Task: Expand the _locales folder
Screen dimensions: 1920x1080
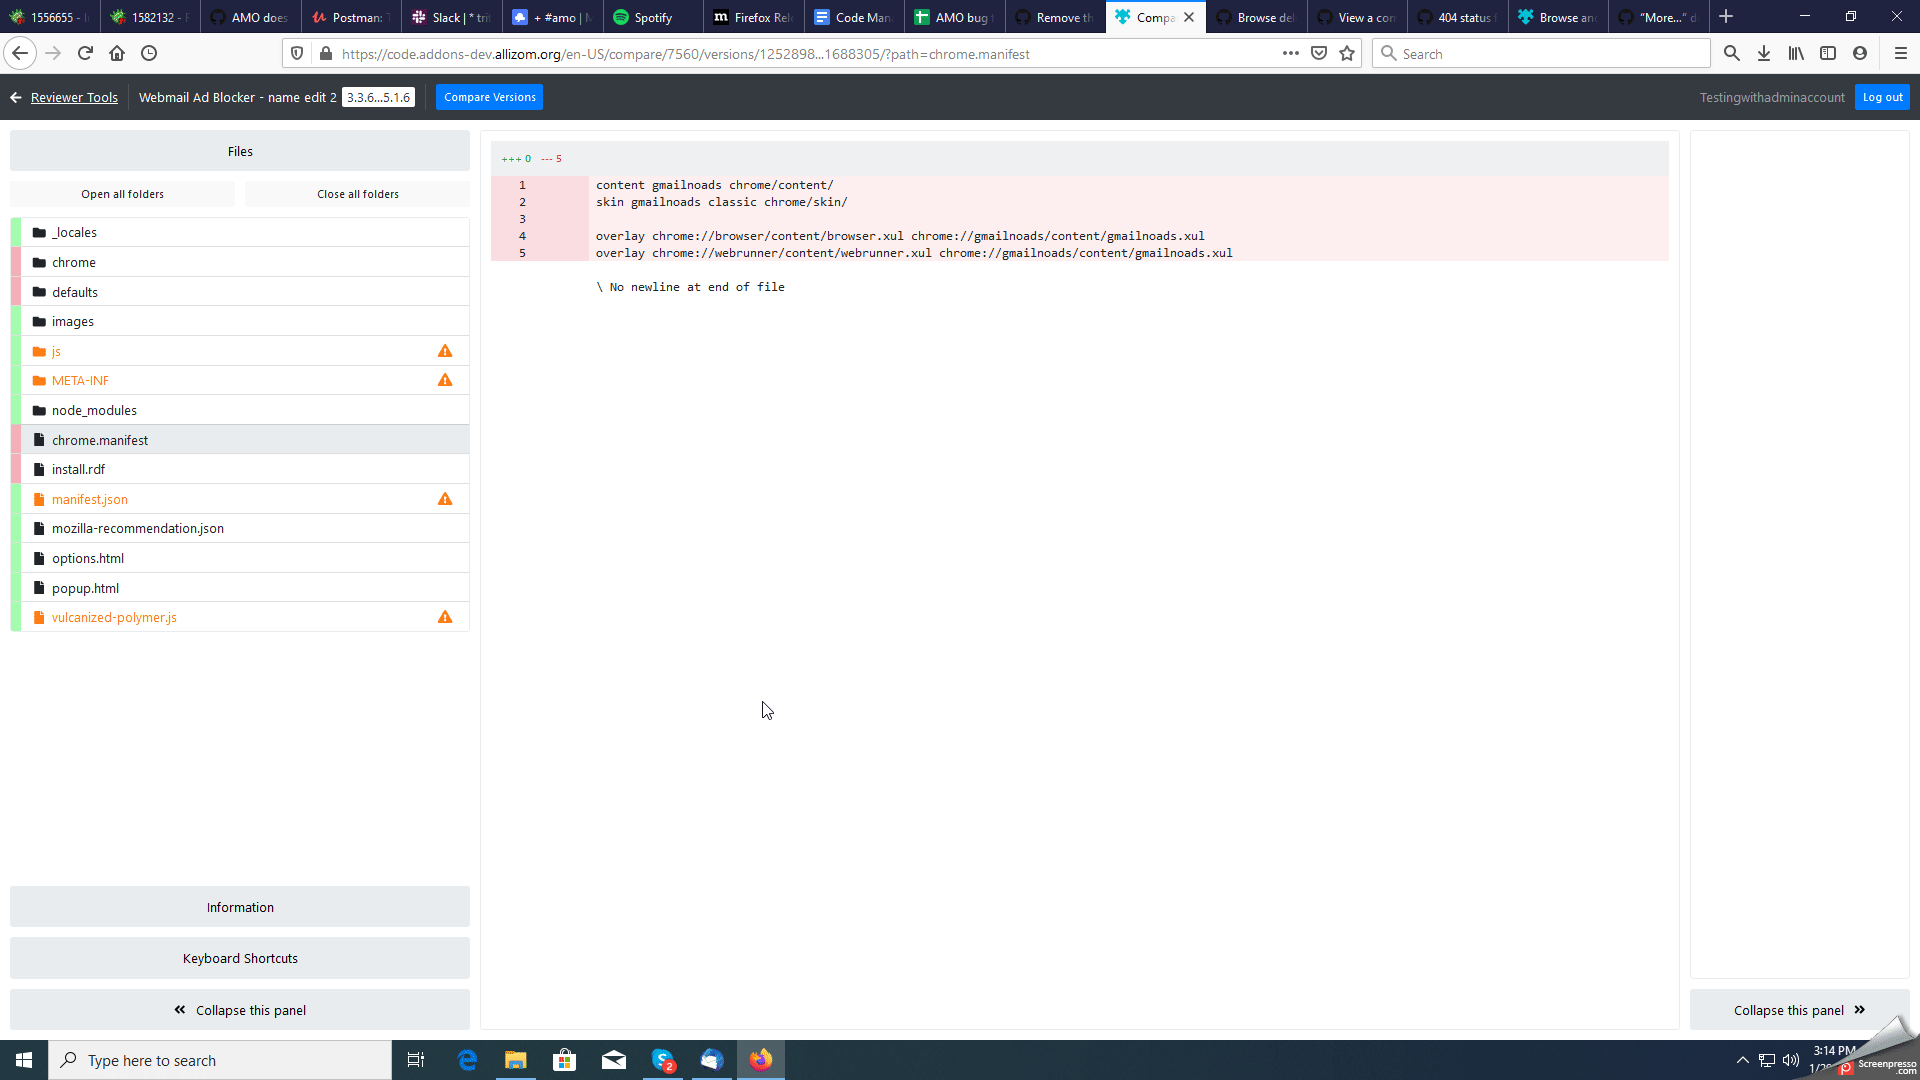Action: [75, 232]
